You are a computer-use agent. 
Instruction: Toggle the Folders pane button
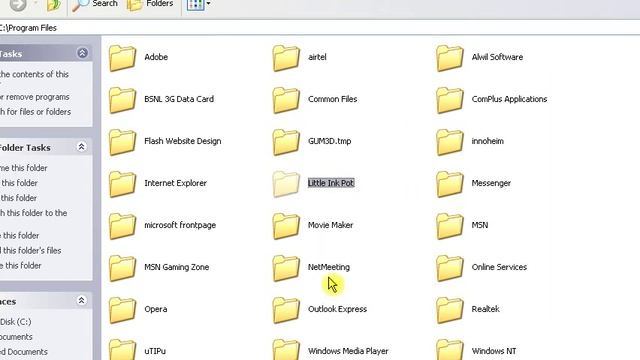point(150,5)
